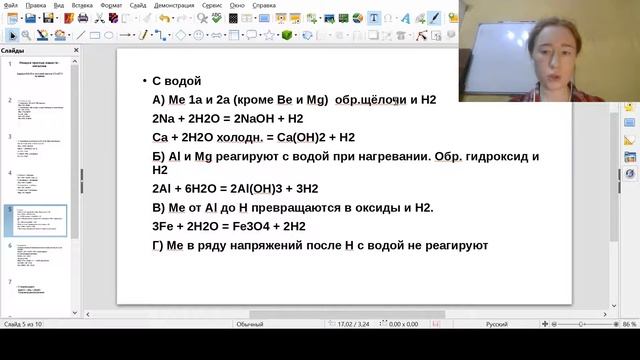This screenshot has width=640, height=360.
Task: Click the zoom slider handle in status bar
Action: pyautogui.click(x=581, y=324)
